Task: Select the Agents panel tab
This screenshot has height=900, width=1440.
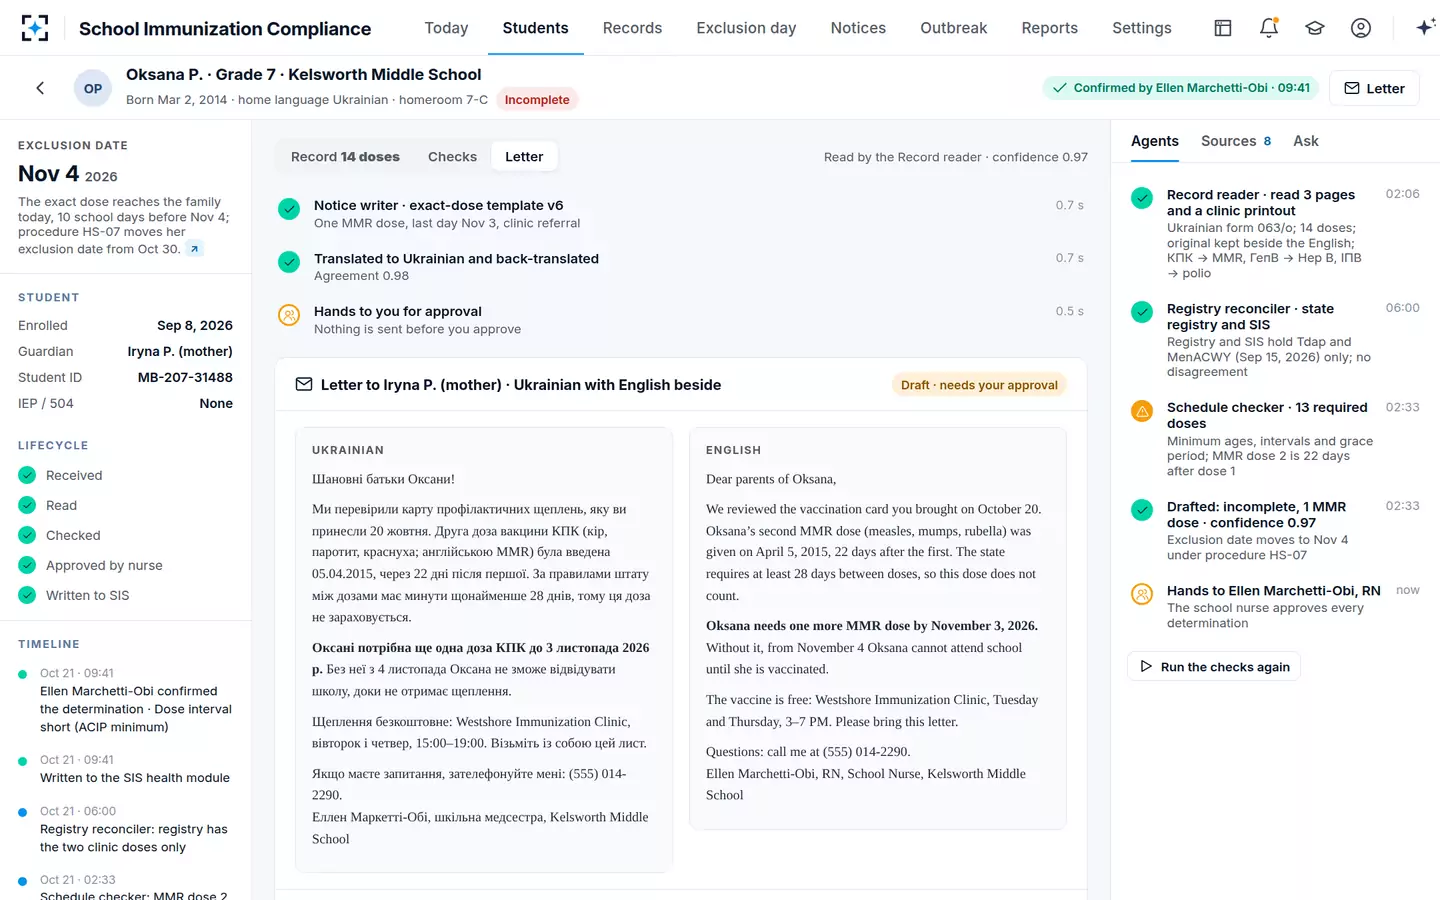Action: [x=1155, y=141]
